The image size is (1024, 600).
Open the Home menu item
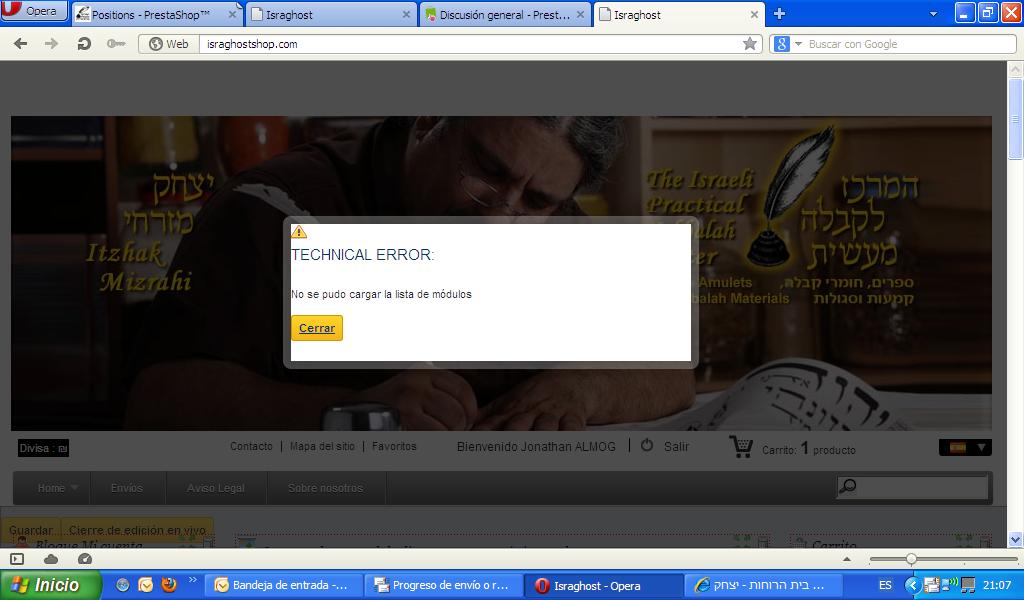52,488
